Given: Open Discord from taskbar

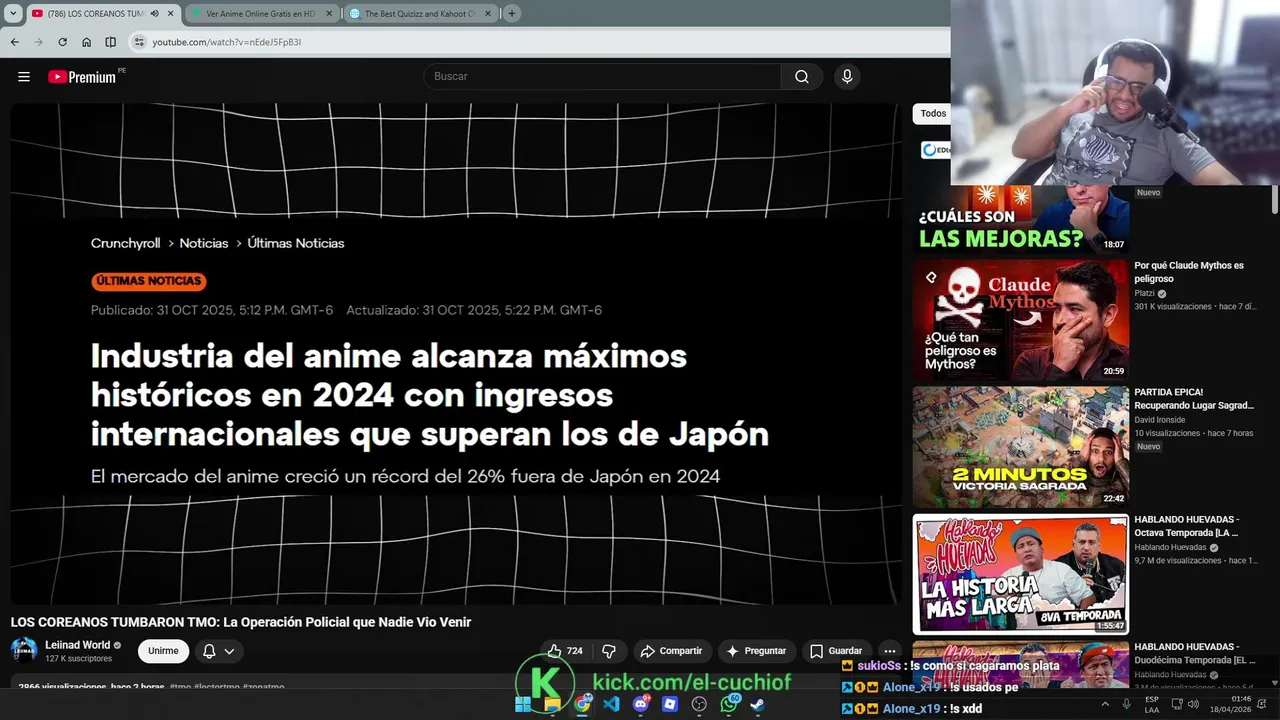Looking at the screenshot, I should (641, 704).
